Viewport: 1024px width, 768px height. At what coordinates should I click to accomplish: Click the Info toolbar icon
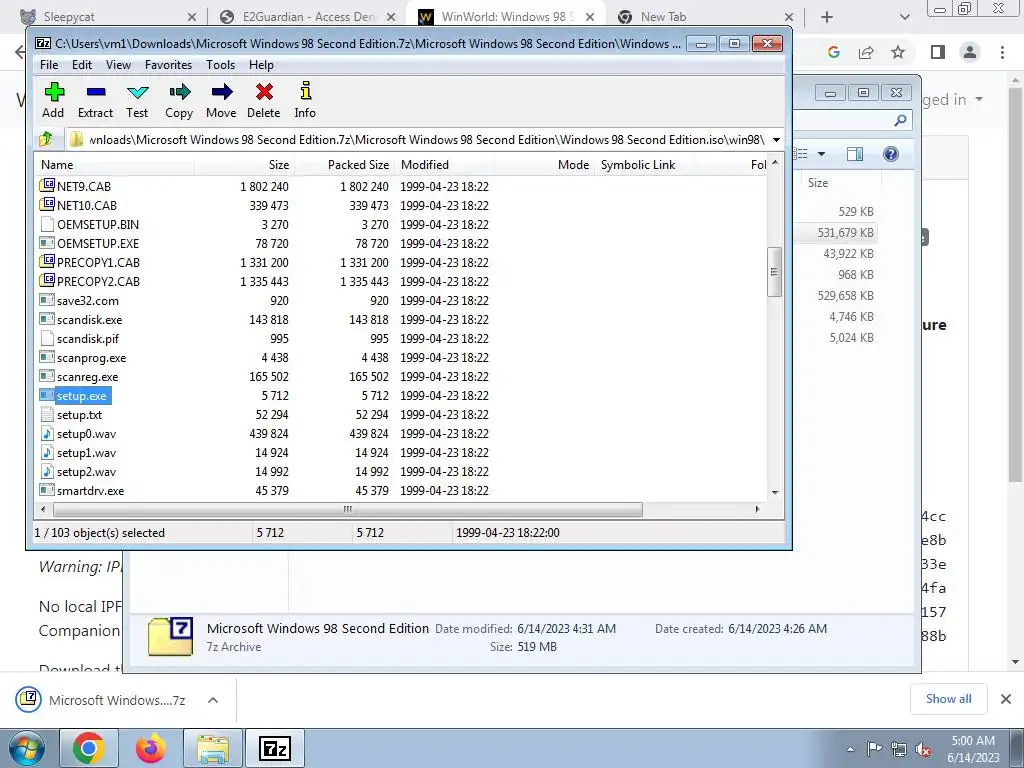305,92
